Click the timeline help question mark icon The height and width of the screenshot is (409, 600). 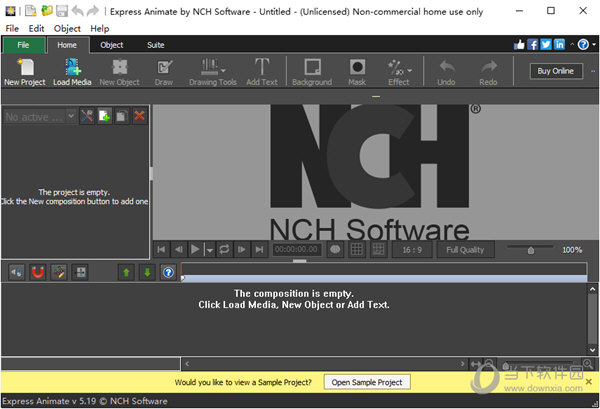click(168, 272)
